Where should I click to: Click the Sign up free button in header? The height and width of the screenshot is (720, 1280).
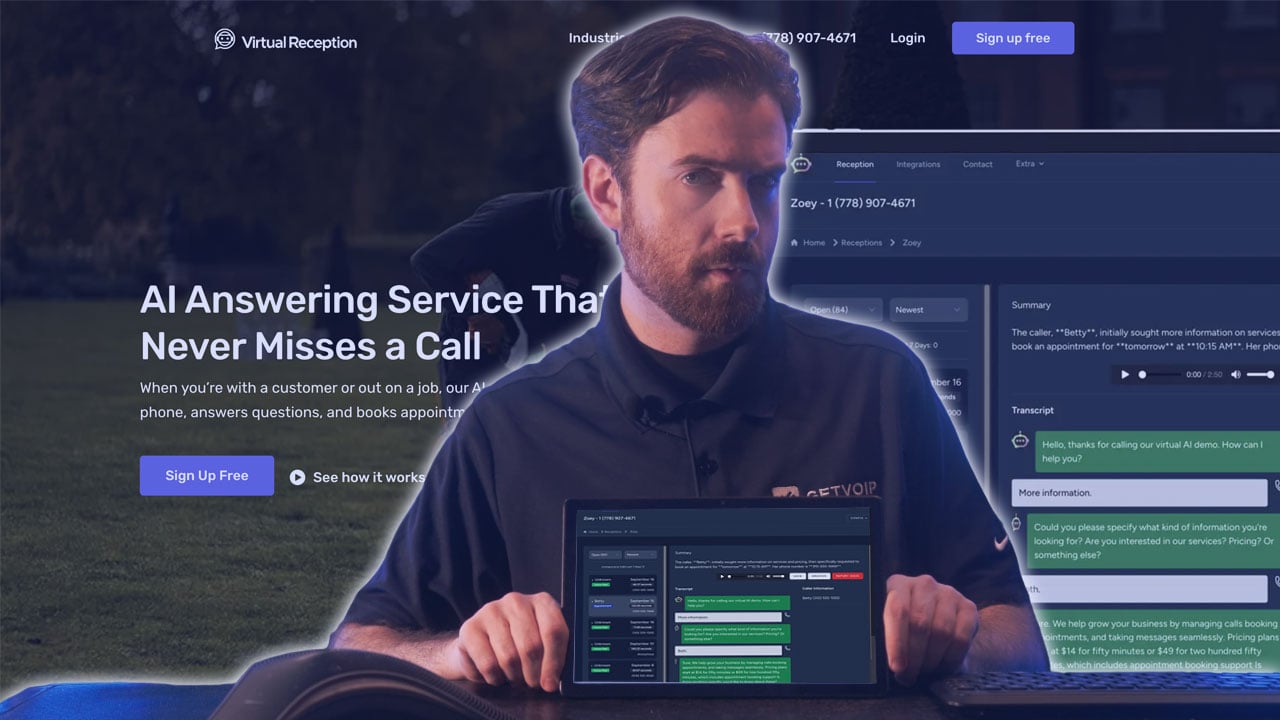[x=1012, y=38]
